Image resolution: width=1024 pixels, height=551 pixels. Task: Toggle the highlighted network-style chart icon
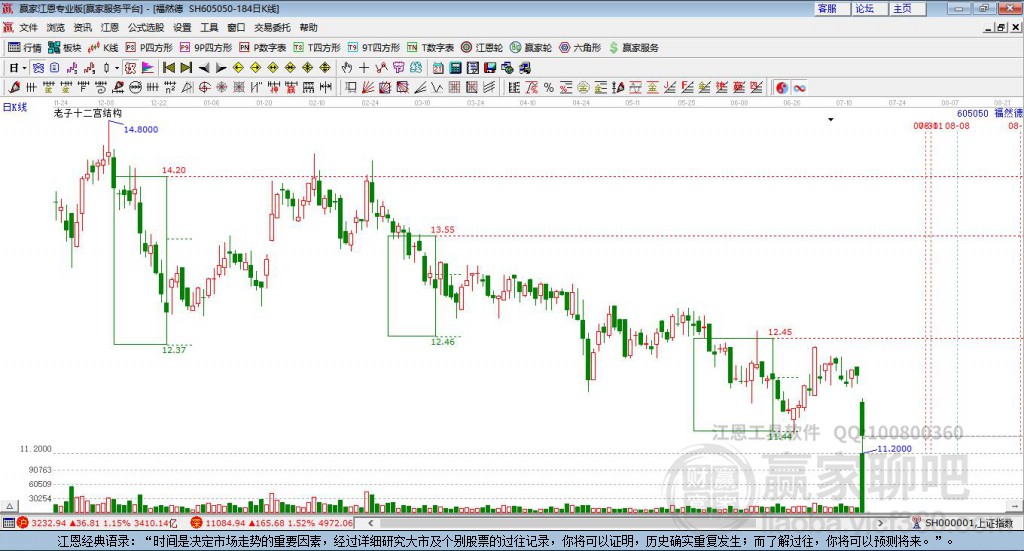(x=38, y=68)
